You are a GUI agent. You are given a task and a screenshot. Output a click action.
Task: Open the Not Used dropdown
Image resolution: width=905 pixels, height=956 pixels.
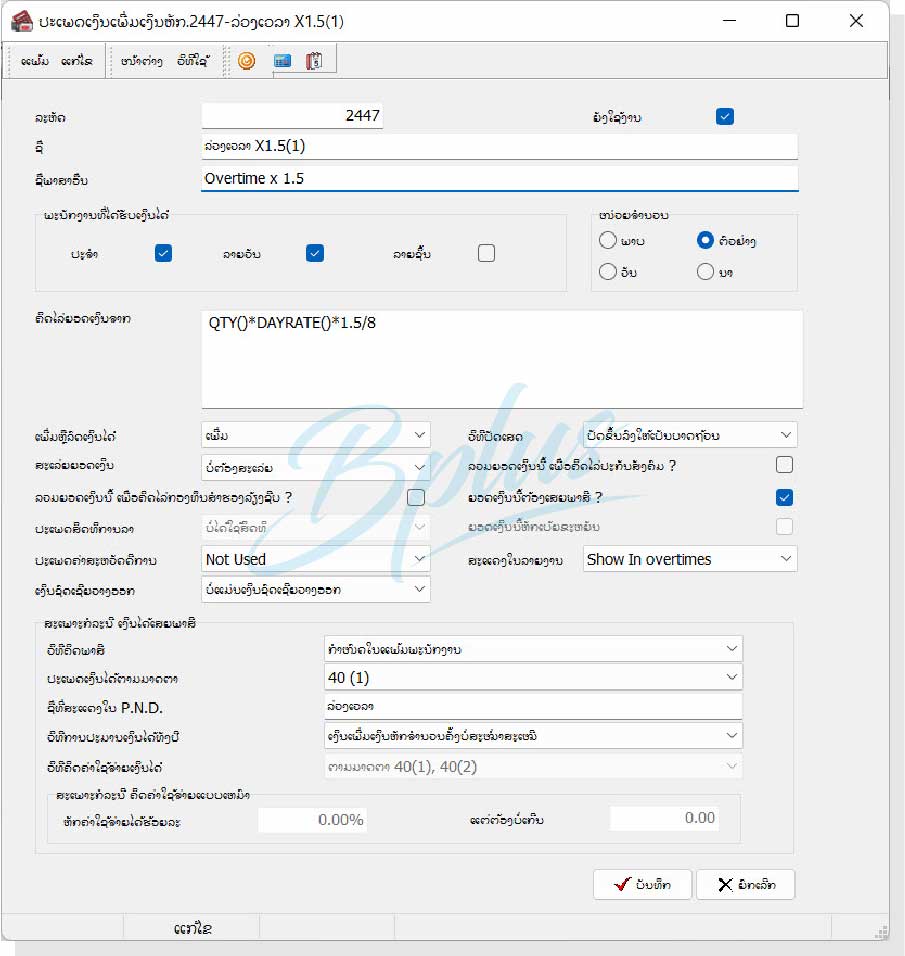point(315,559)
